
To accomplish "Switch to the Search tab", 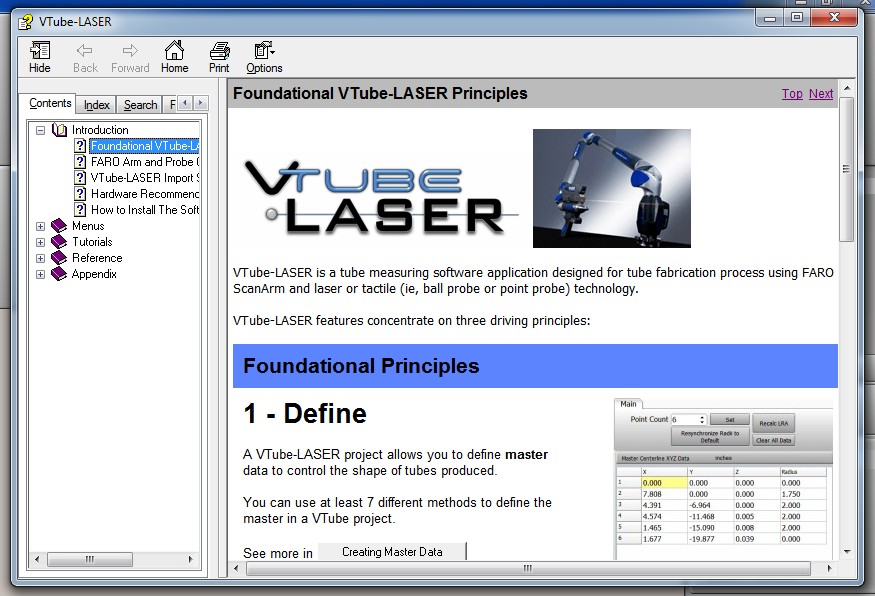I will [x=140, y=105].
